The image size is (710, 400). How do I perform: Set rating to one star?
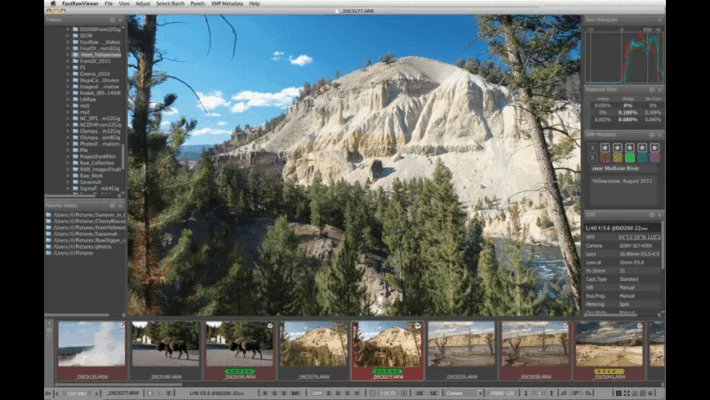[x=605, y=148]
